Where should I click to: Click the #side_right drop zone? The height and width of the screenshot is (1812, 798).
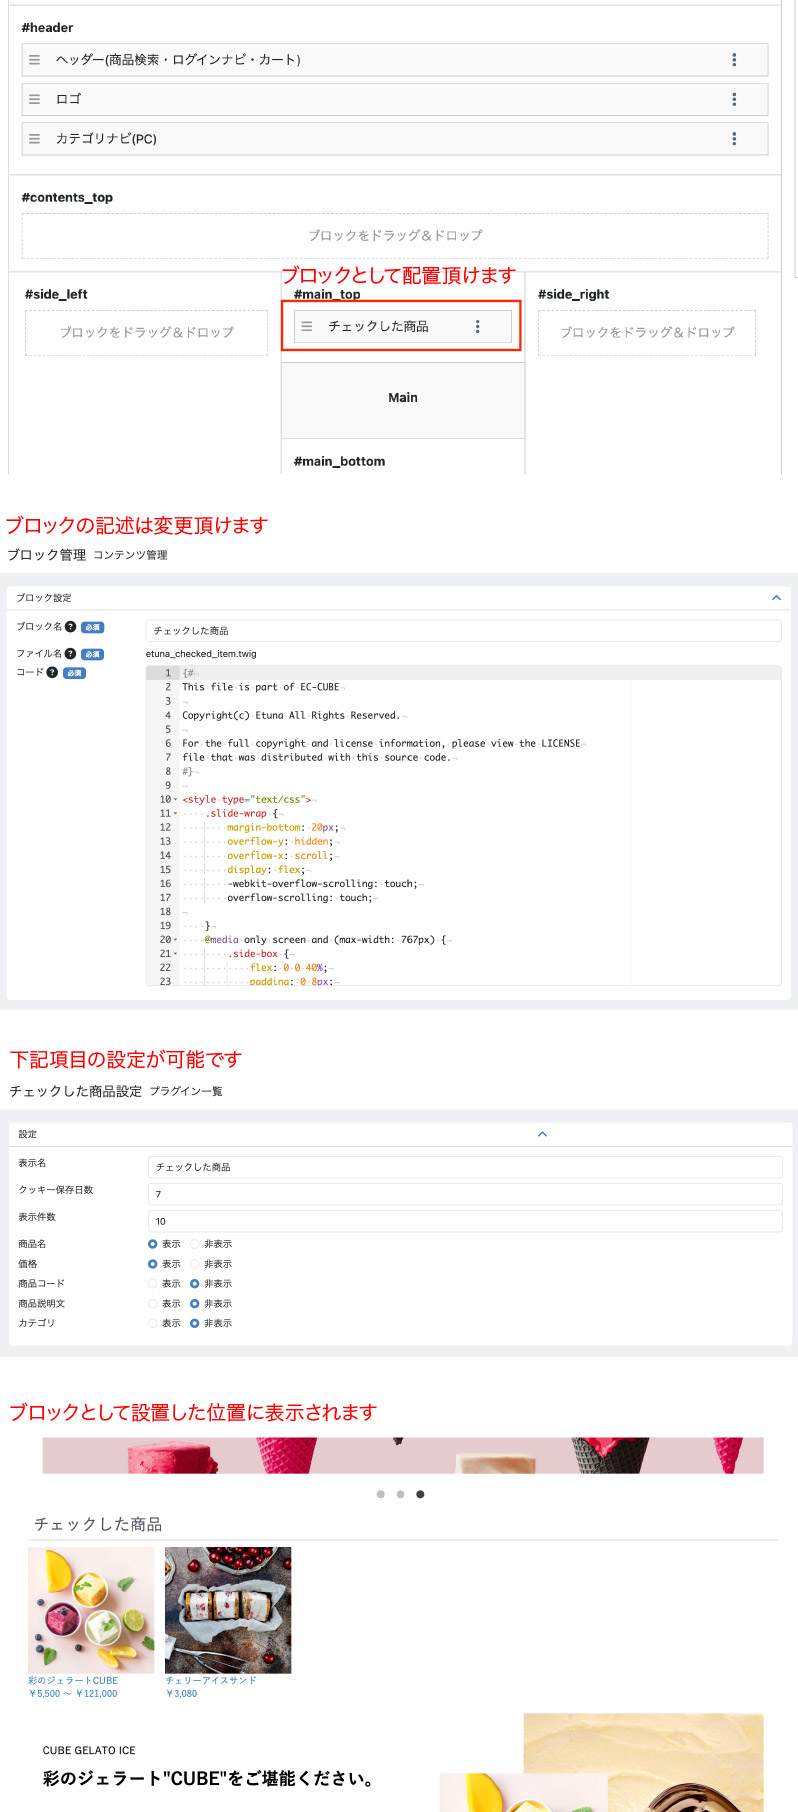pos(647,332)
